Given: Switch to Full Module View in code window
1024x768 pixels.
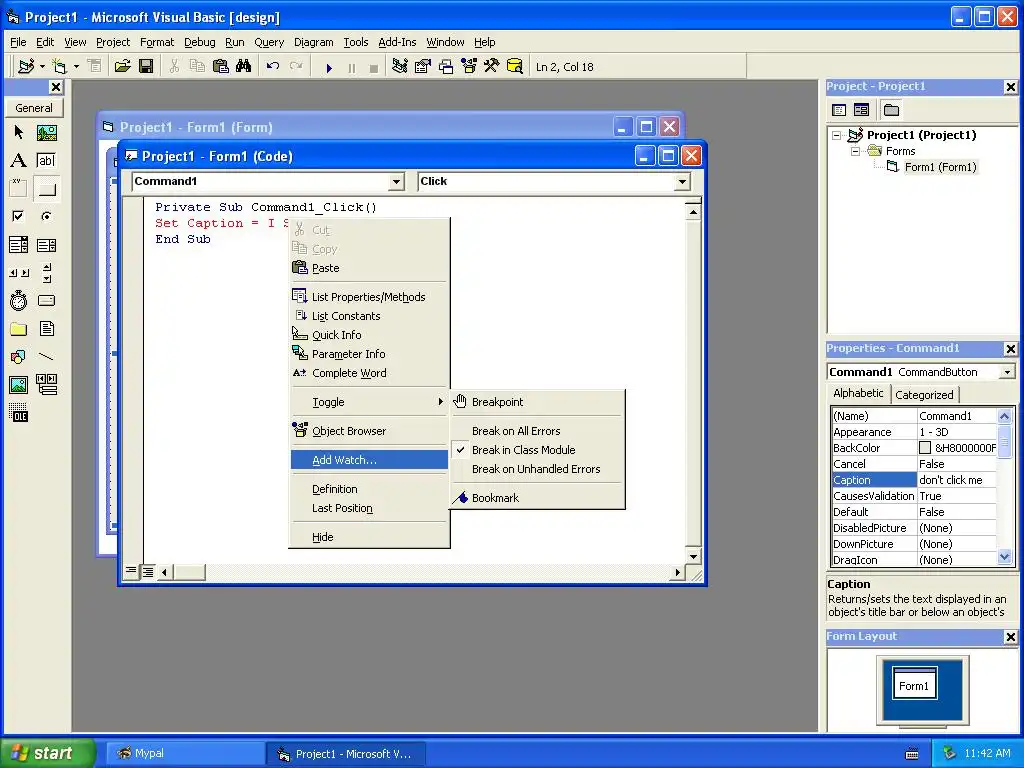Looking at the screenshot, I should click(x=148, y=571).
